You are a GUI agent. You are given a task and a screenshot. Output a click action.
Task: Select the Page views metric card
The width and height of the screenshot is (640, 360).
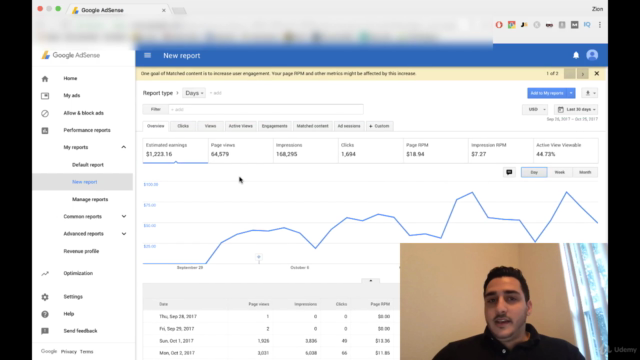(240, 151)
